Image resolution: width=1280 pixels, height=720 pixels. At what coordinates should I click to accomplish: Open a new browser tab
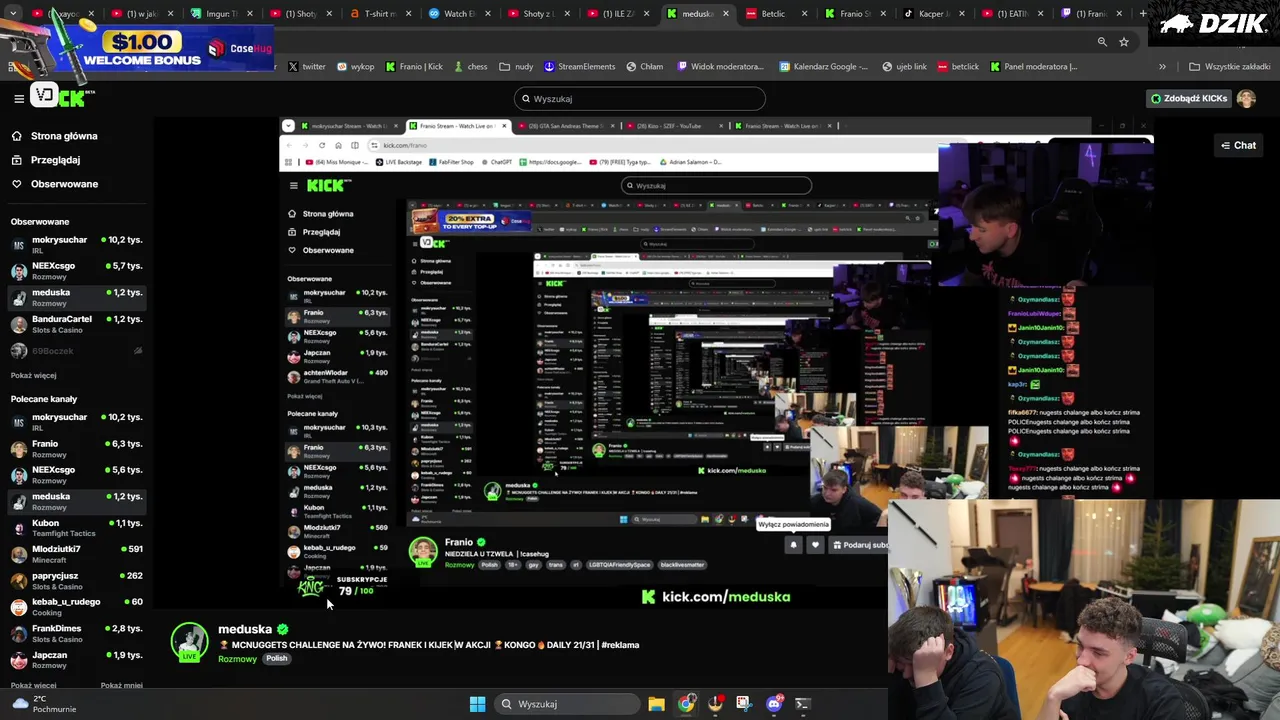(1145, 14)
